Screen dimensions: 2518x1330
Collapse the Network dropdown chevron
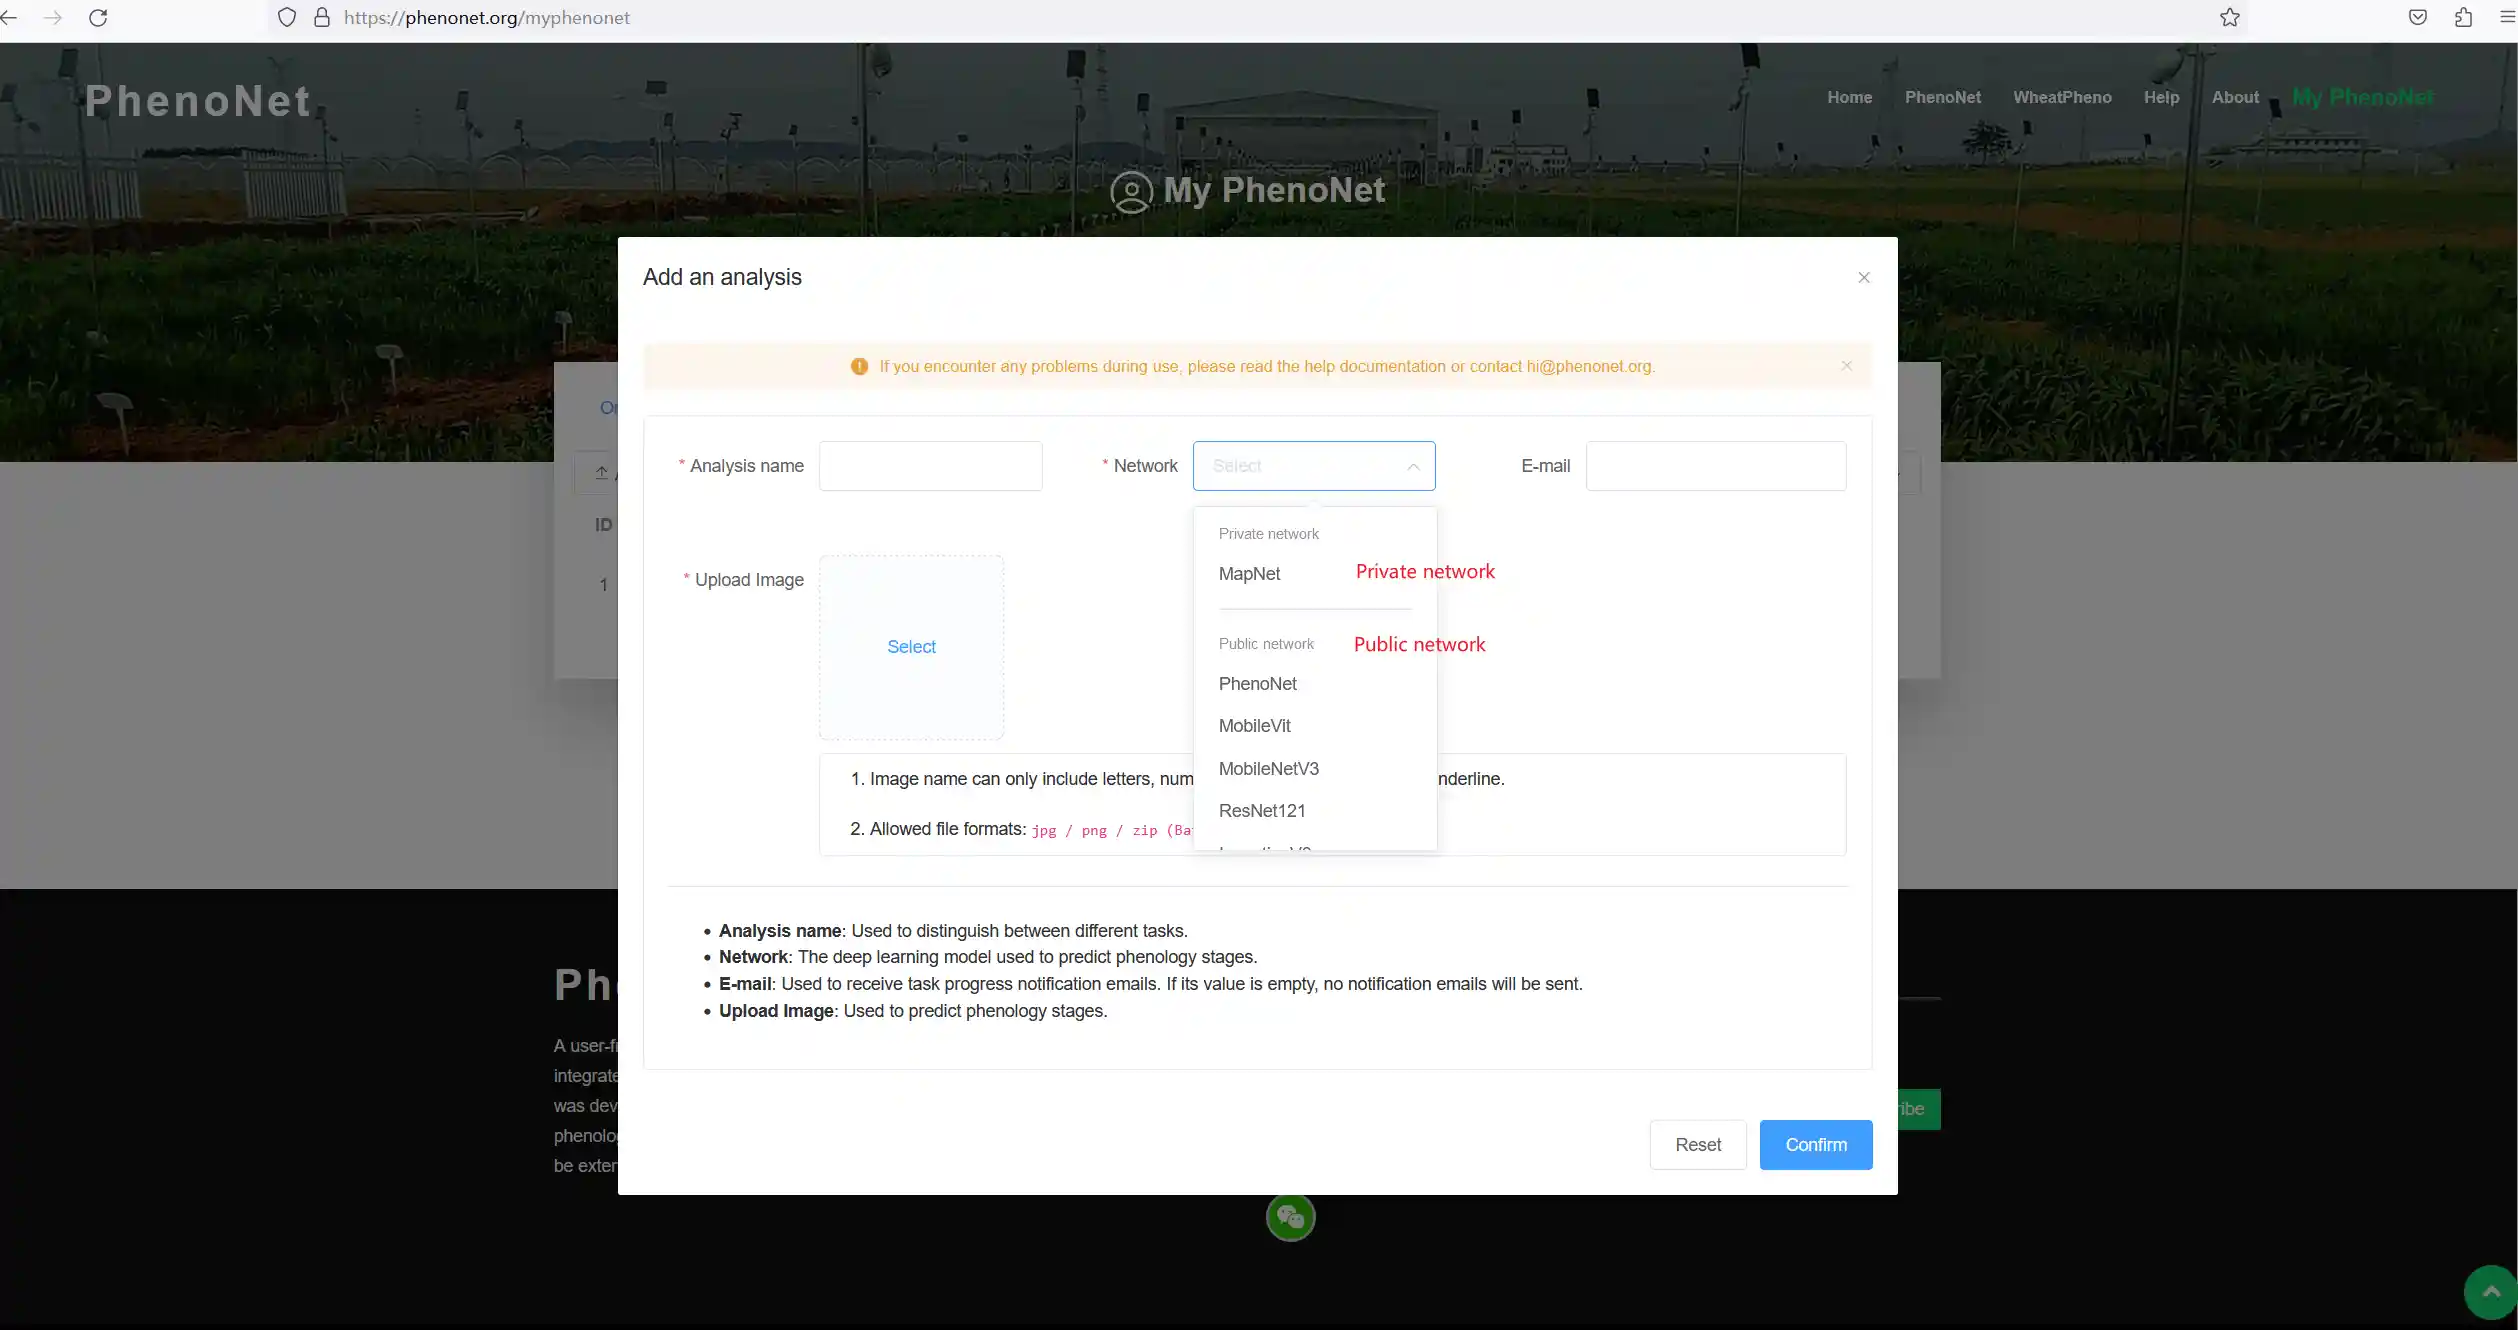(x=1413, y=467)
